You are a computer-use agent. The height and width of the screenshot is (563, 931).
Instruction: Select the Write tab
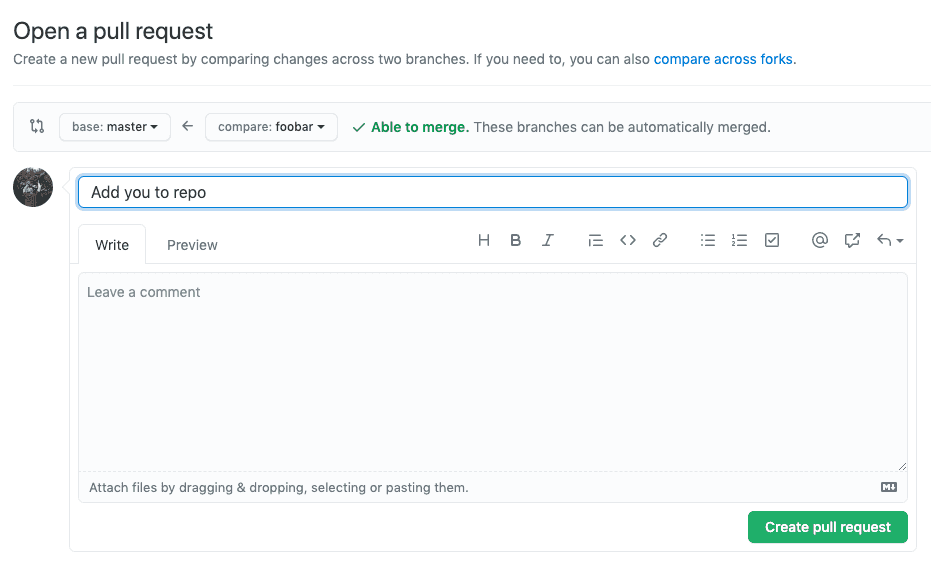tap(112, 245)
